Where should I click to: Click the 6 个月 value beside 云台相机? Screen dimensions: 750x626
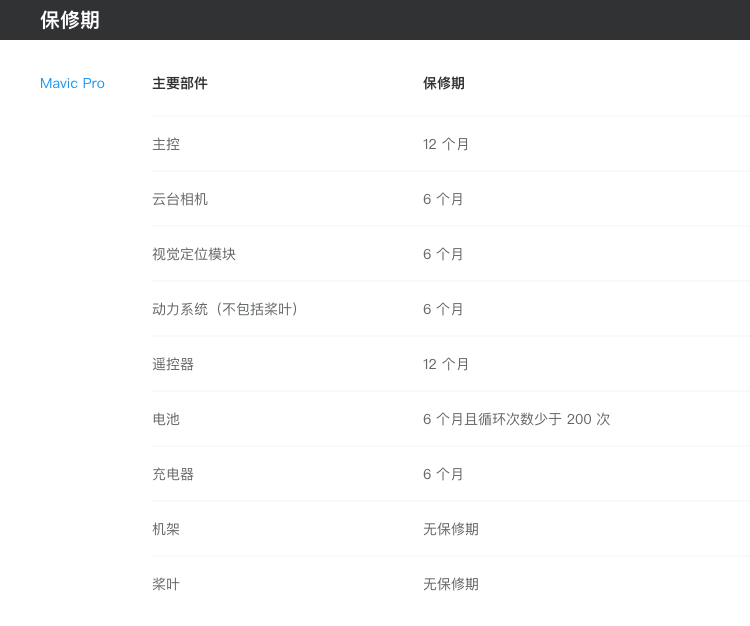[x=443, y=199]
